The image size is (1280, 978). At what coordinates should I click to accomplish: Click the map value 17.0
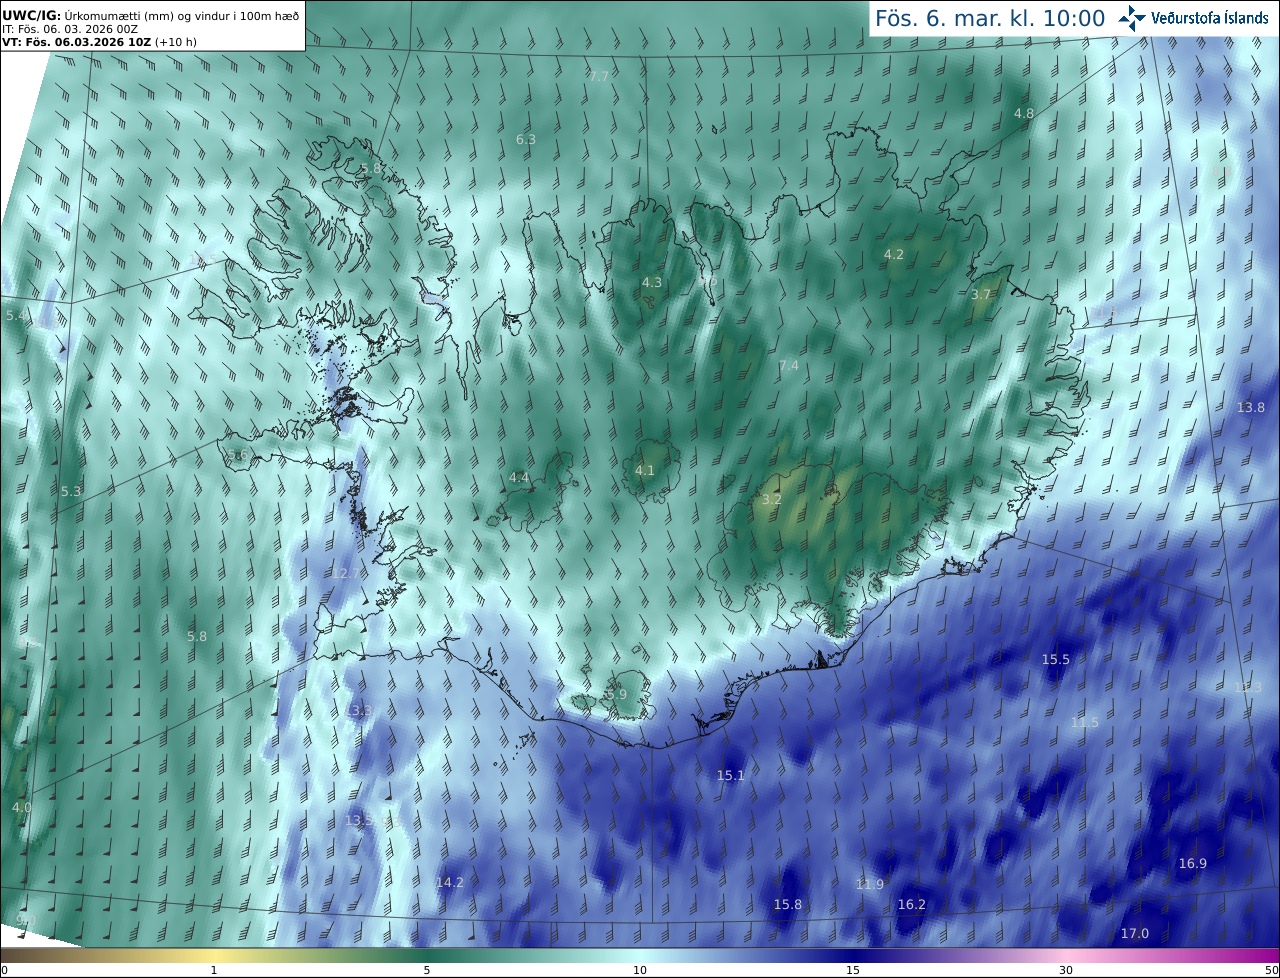[x=1135, y=933]
